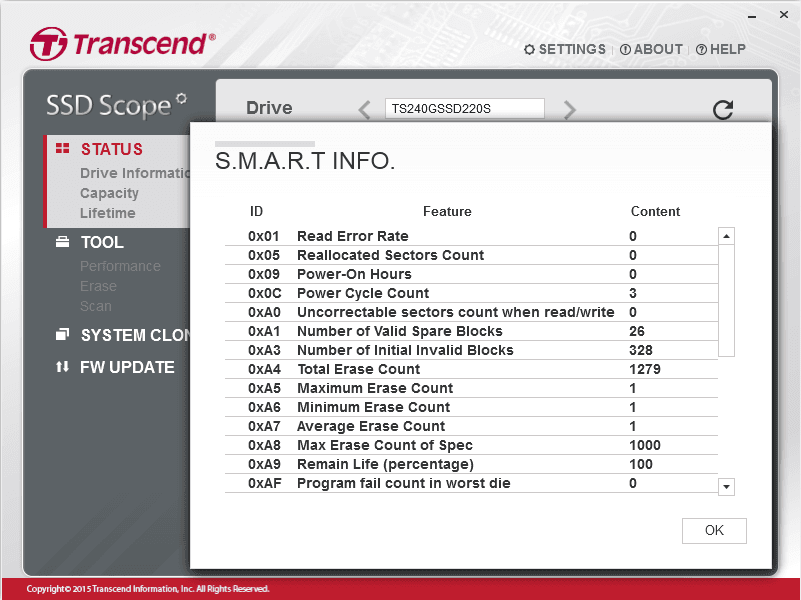Open the About page
Image resolution: width=801 pixels, height=600 pixels.
[651, 49]
